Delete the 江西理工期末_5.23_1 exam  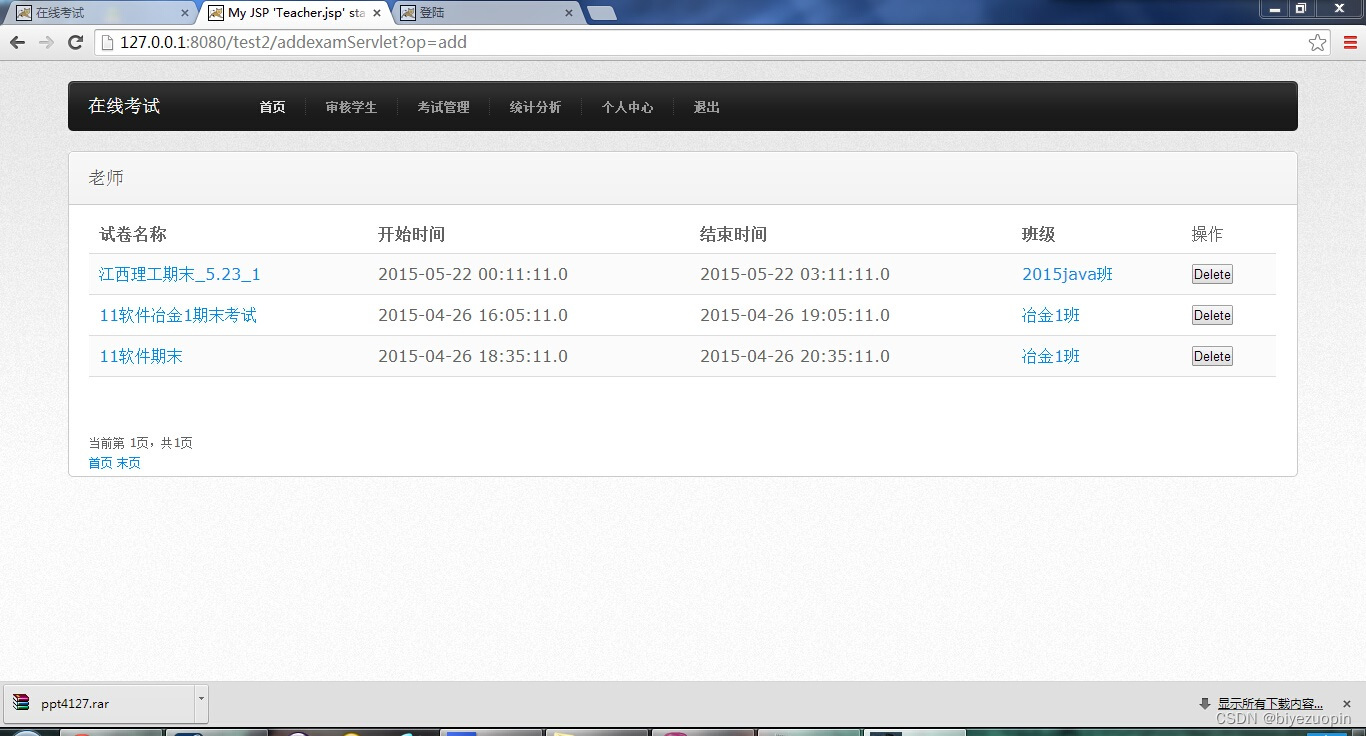[x=1212, y=274]
